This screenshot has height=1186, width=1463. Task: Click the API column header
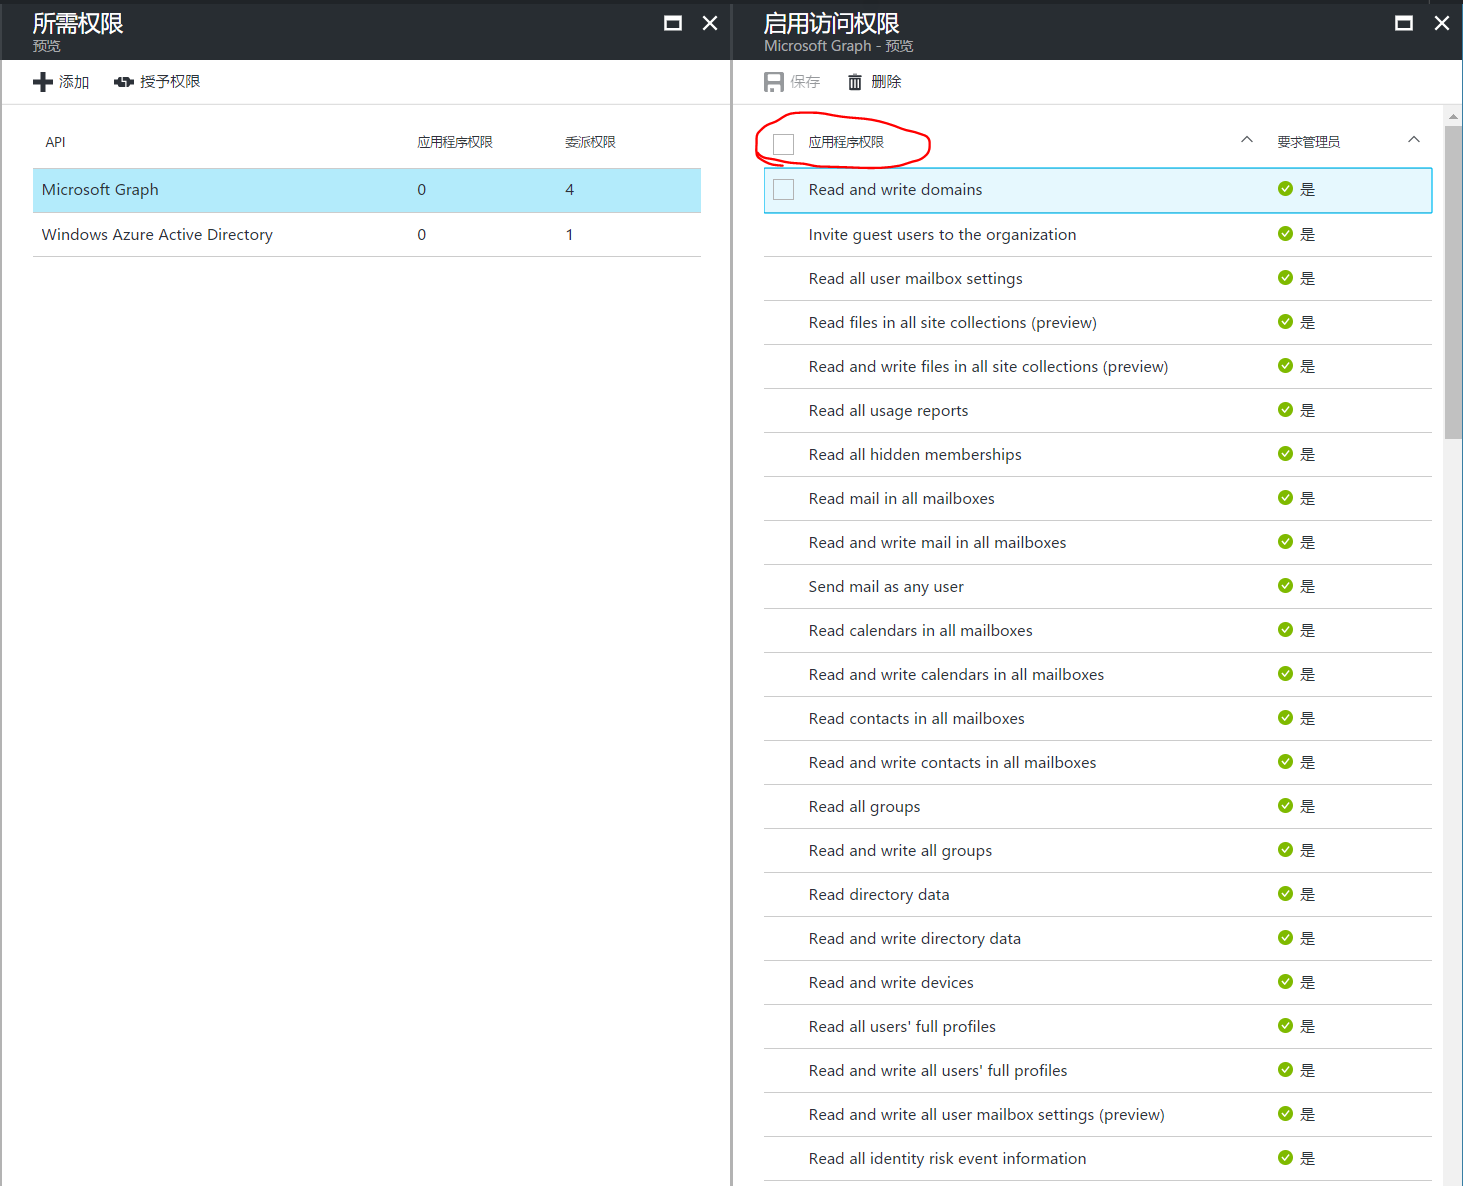click(x=55, y=142)
